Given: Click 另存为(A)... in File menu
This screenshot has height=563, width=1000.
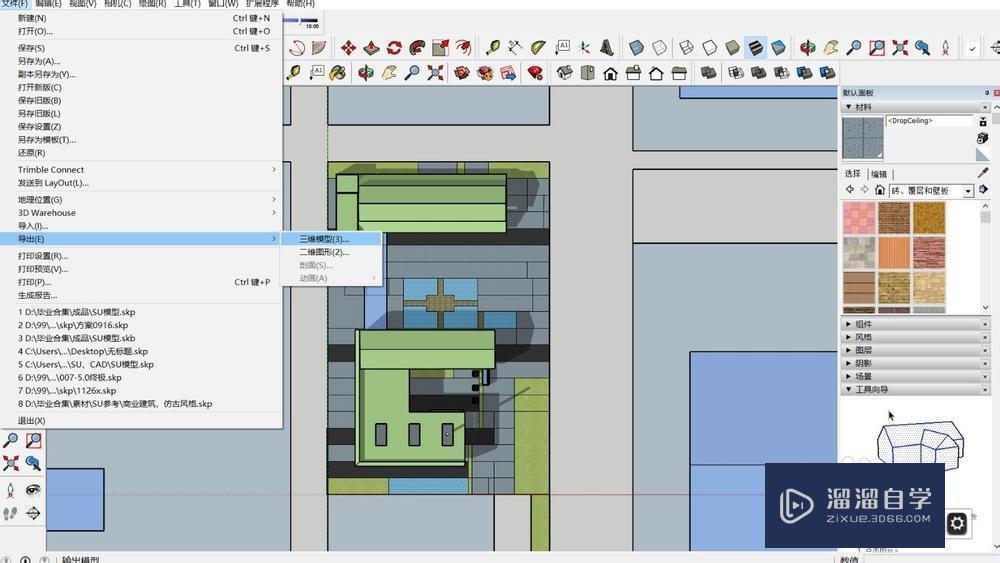Looking at the screenshot, I should click(x=141, y=61).
